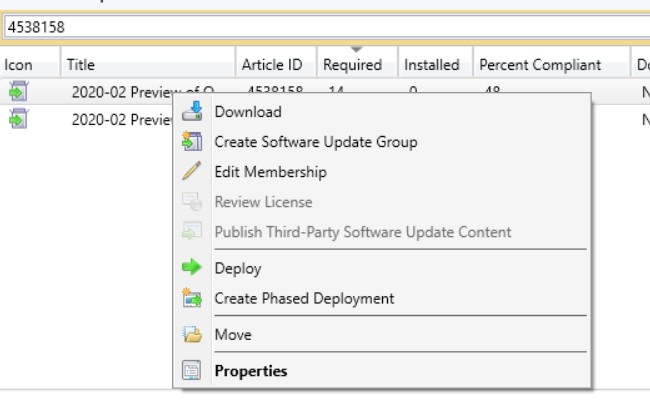Click the Create Software Update Group icon
This screenshot has height=403, width=650.
point(192,142)
